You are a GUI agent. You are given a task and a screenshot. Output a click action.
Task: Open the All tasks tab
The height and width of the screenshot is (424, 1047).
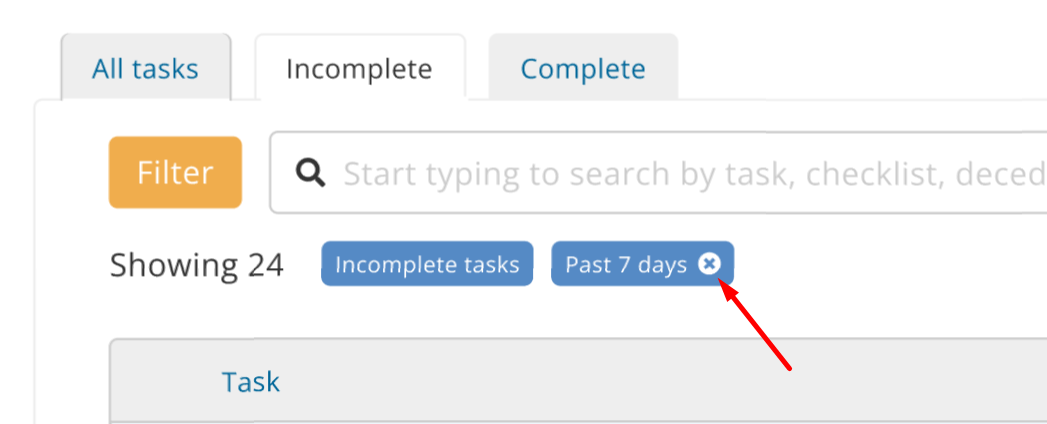(146, 69)
